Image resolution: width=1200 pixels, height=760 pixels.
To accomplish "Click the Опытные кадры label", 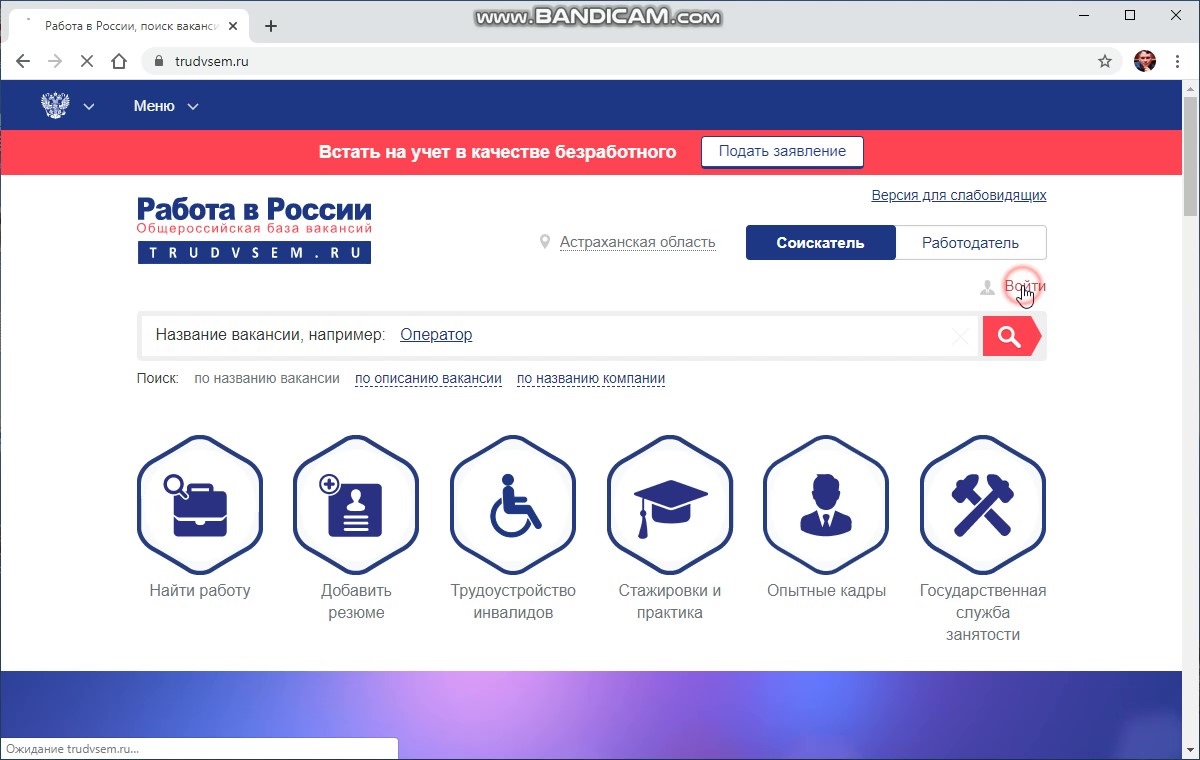I will pos(827,591).
